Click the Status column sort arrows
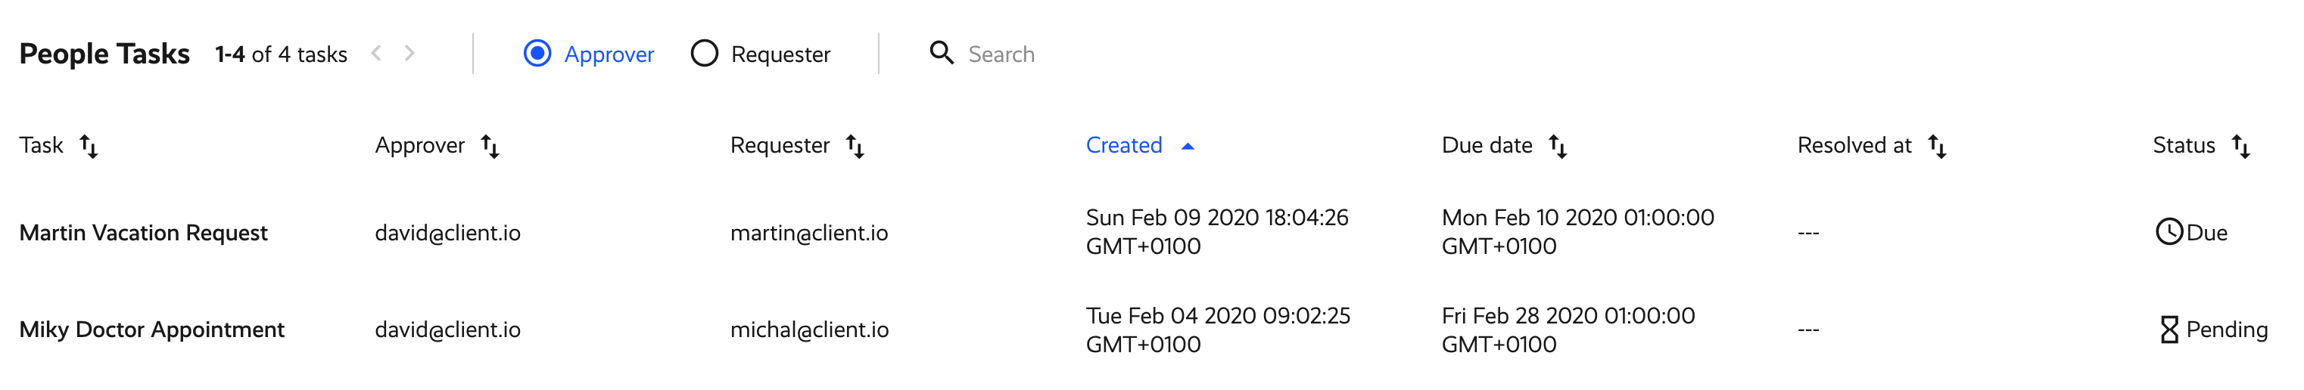This screenshot has width=2304, height=390. point(2241,146)
